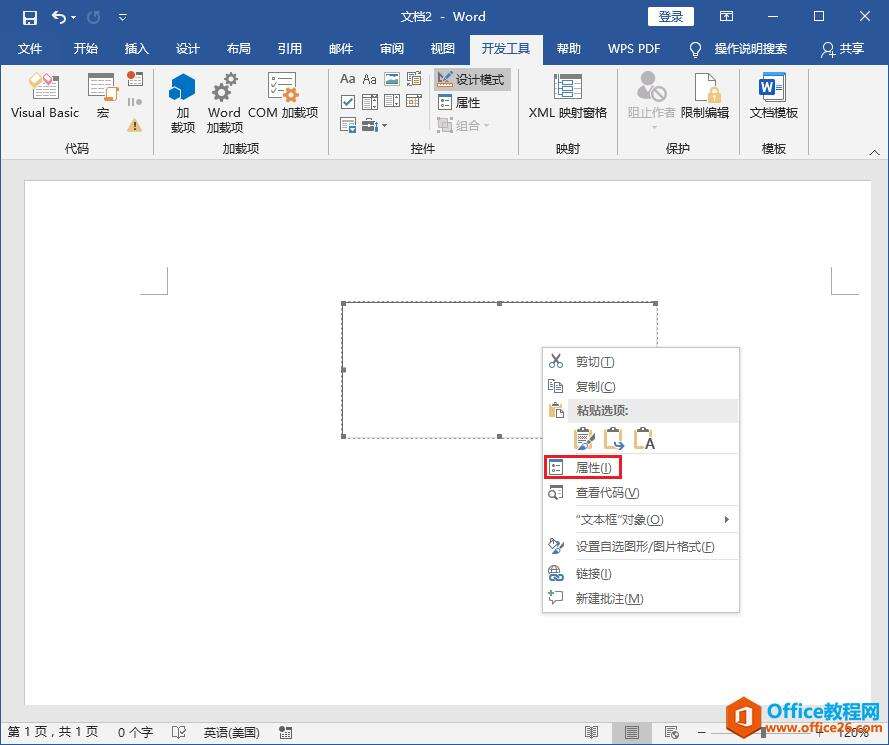The image size is (889, 745).
Task: Open COM 加载项 dialog
Action: [x=283, y=96]
